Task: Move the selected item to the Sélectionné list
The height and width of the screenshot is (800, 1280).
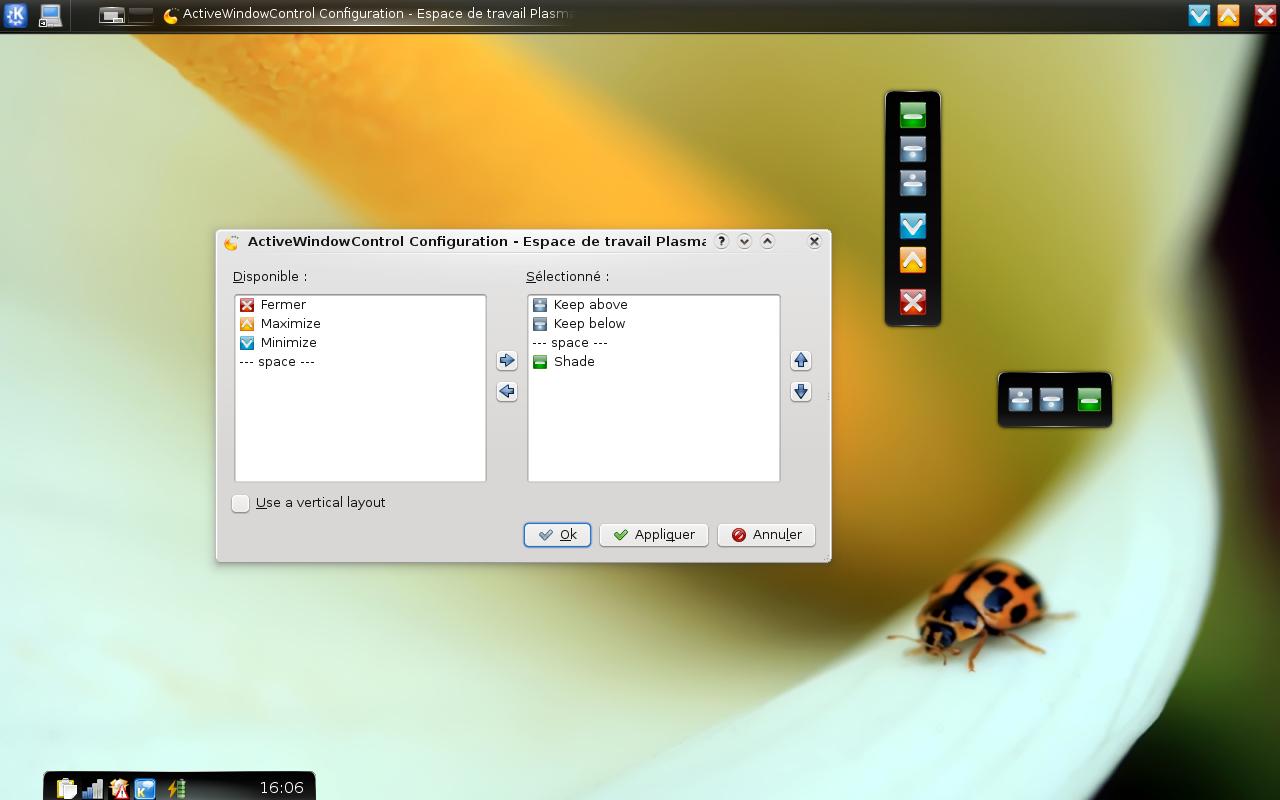Action: (507, 360)
